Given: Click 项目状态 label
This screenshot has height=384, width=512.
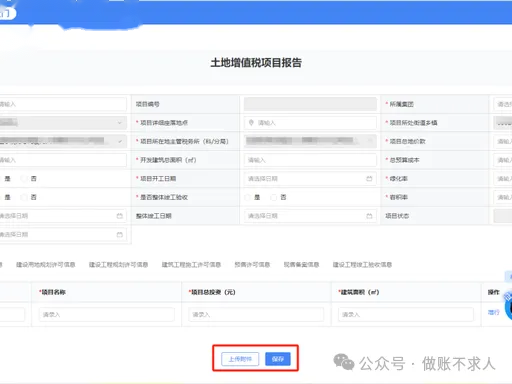Looking at the screenshot, I should point(397,216).
